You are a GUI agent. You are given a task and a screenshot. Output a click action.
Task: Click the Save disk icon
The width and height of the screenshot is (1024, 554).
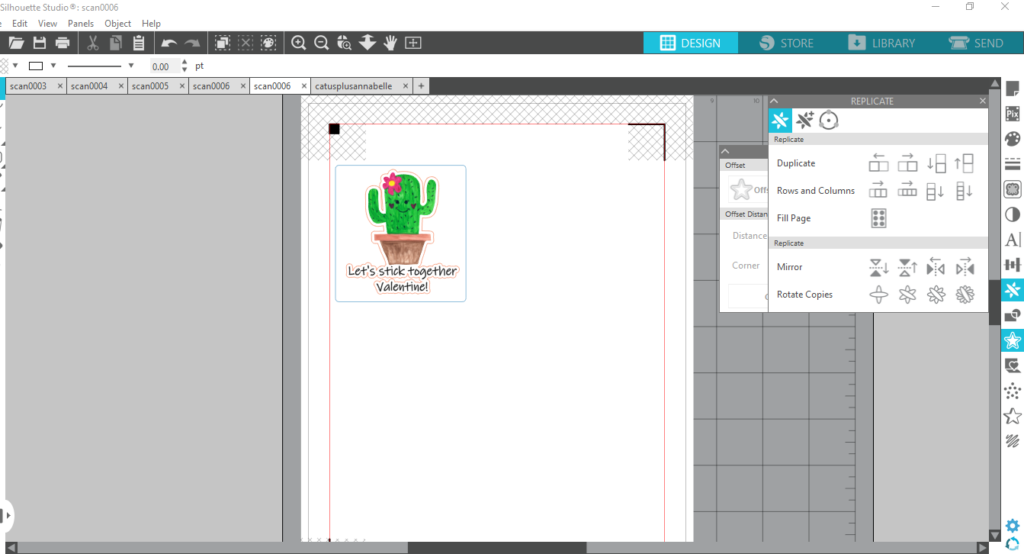click(x=40, y=43)
